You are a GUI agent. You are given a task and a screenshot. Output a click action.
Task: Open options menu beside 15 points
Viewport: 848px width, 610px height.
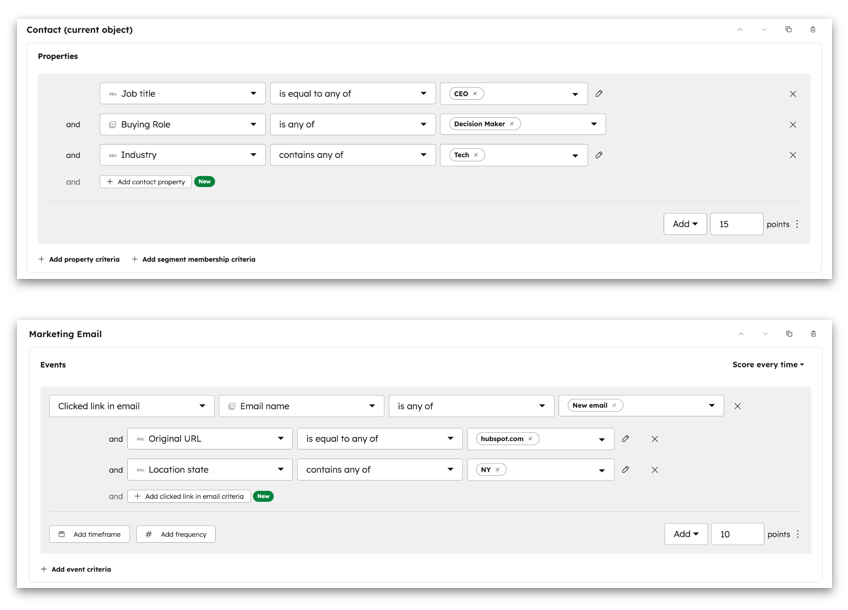pos(797,224)
